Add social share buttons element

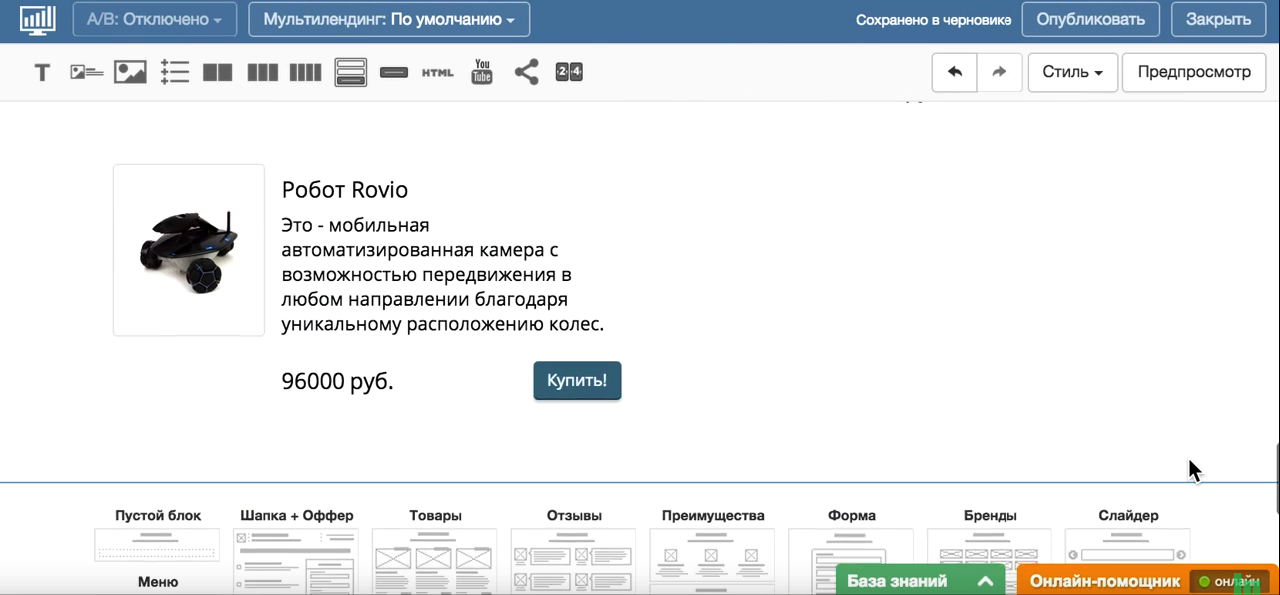[x=526, y=72]
